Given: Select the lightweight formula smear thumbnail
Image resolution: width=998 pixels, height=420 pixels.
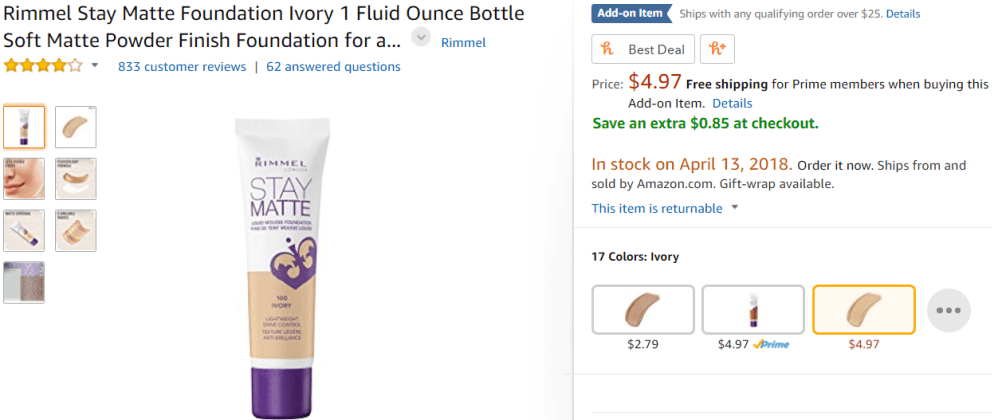Looking at the screenshot, I should 76,178.
